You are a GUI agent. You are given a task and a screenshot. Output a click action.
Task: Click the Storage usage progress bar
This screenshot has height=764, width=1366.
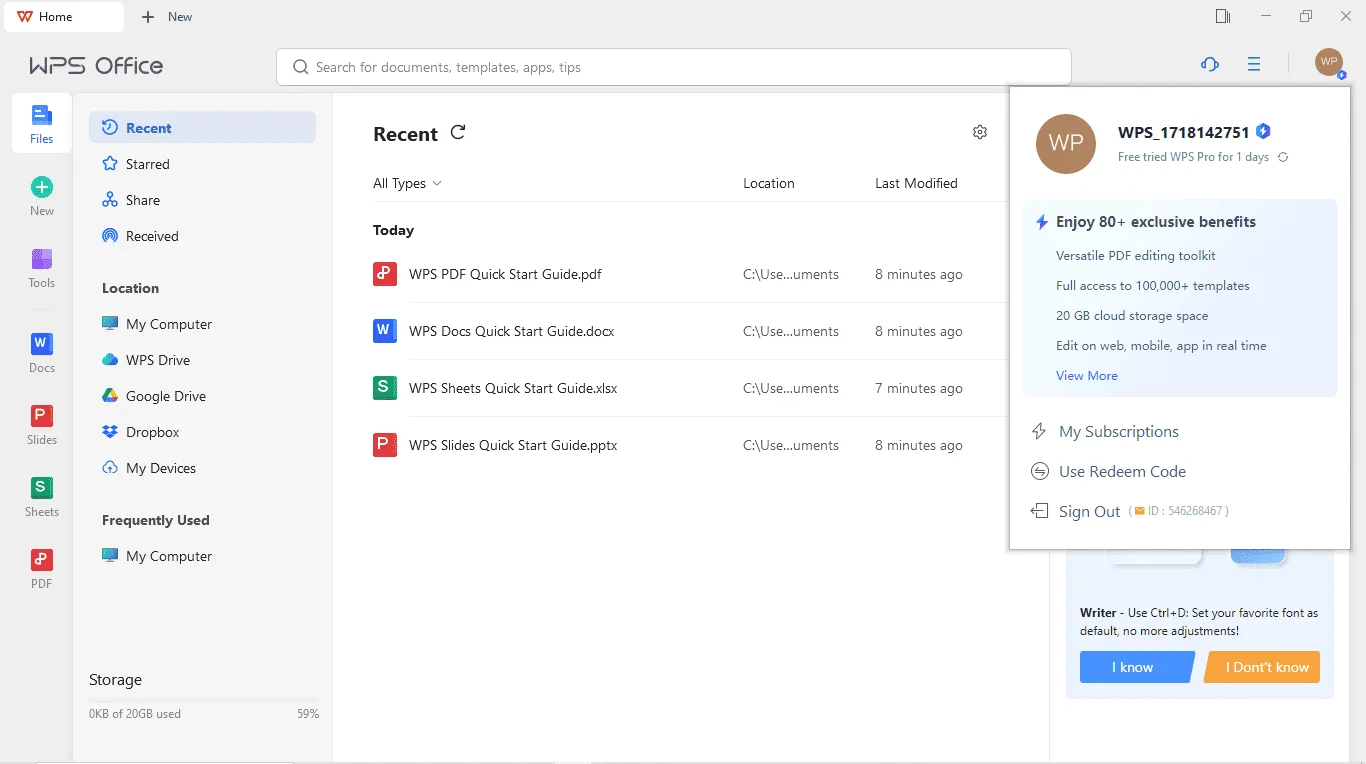pos(204,700)
